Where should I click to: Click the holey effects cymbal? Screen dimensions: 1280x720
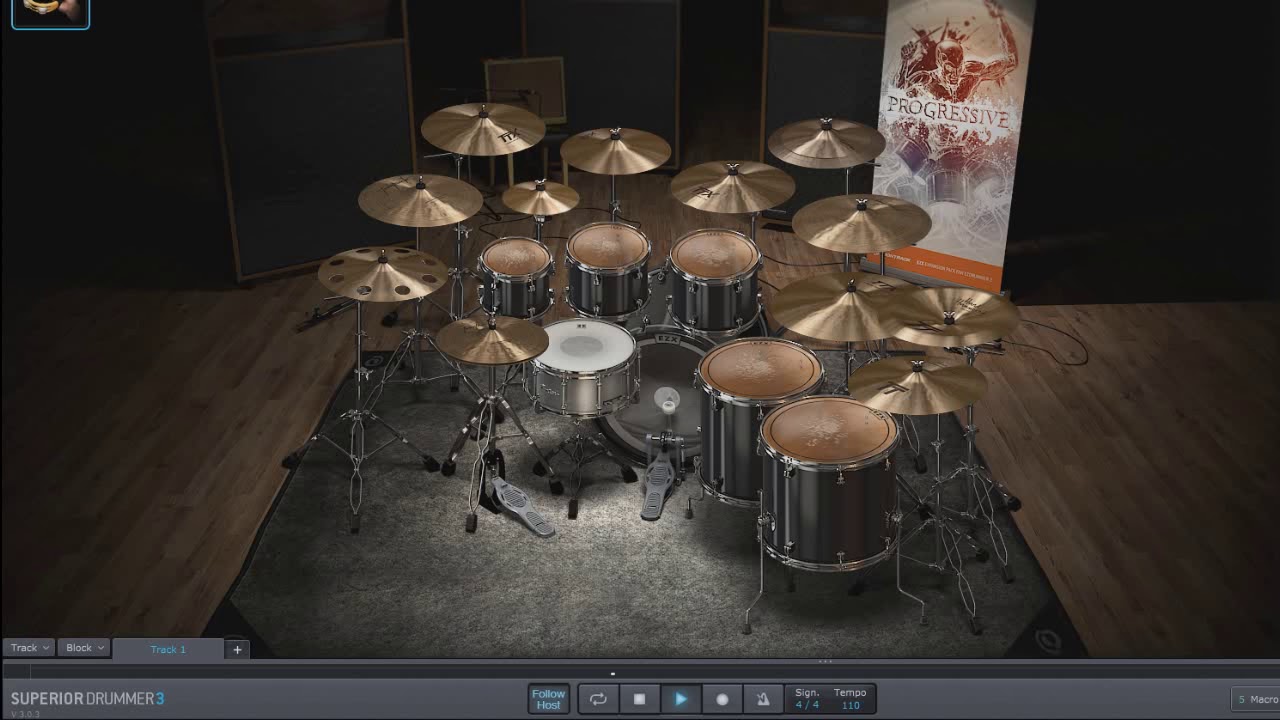point(382,273)
